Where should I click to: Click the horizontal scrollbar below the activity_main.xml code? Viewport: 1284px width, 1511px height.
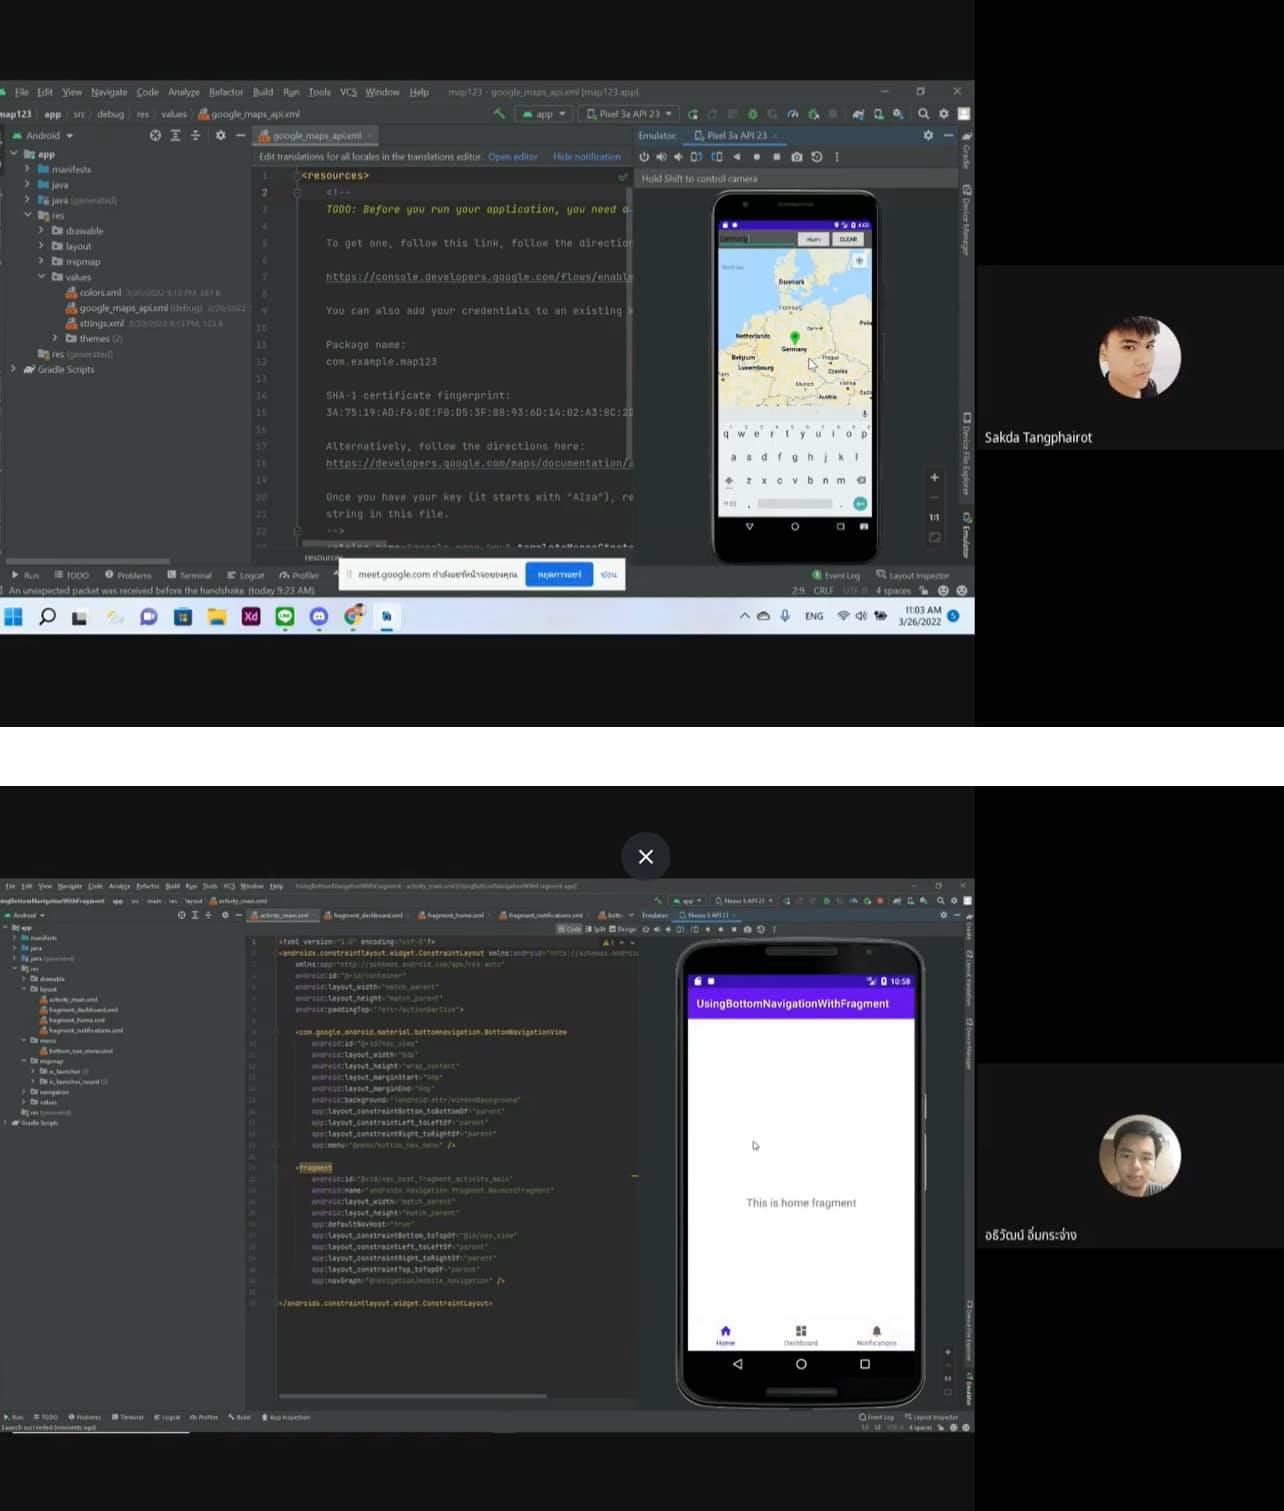412,1395
